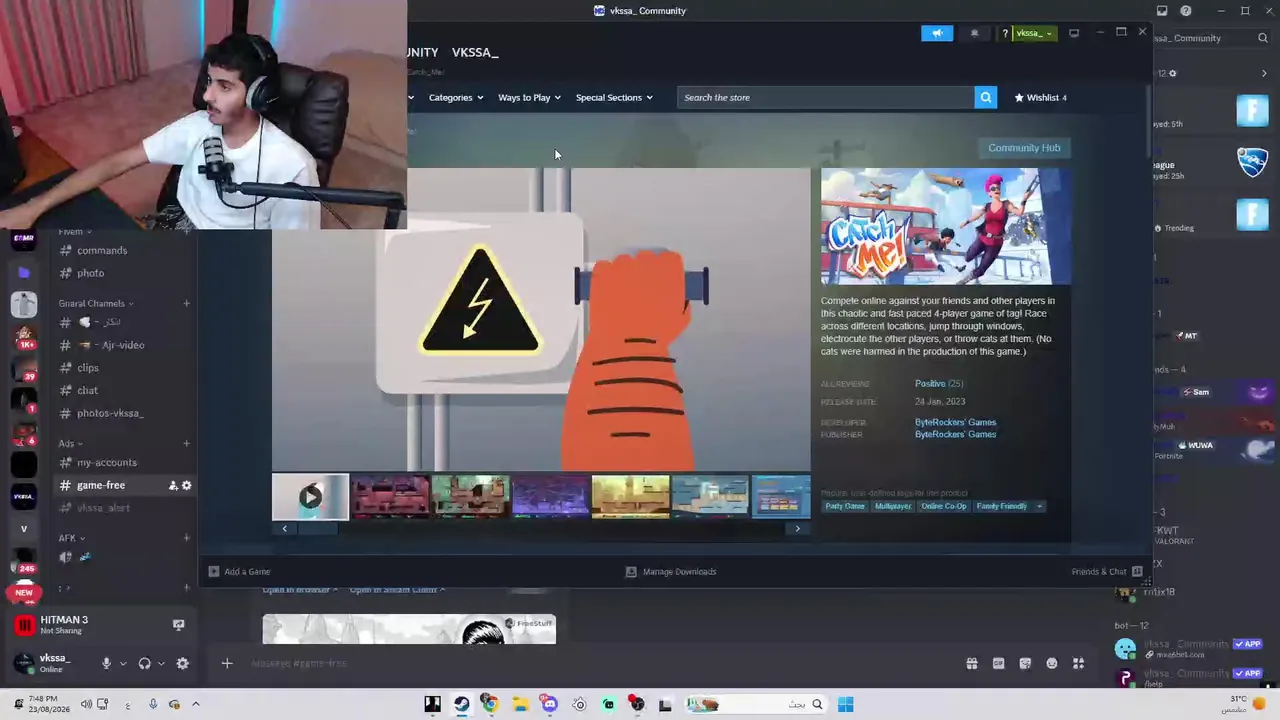Open the Ajr-video channel
Image resolution: width=1280 pixels, height=720 pixels.
click(124, 345)
